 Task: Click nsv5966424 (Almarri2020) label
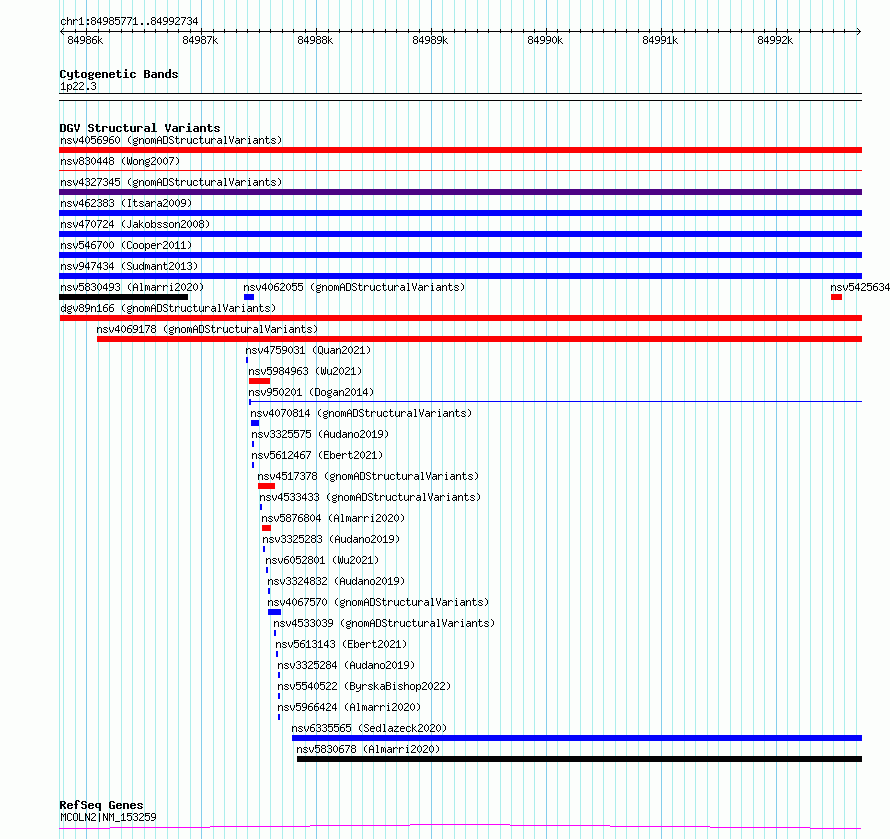349,707
